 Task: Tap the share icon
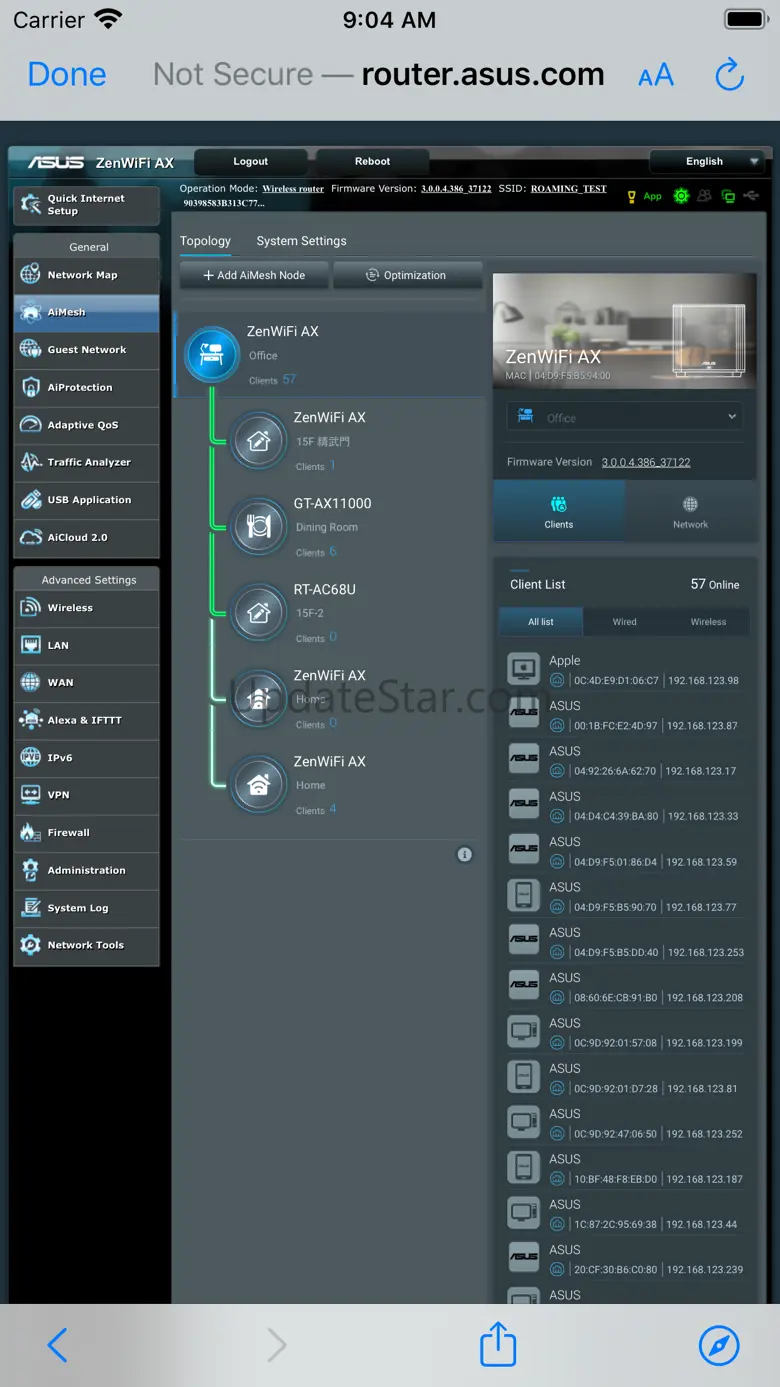[x=498, y=1343]
